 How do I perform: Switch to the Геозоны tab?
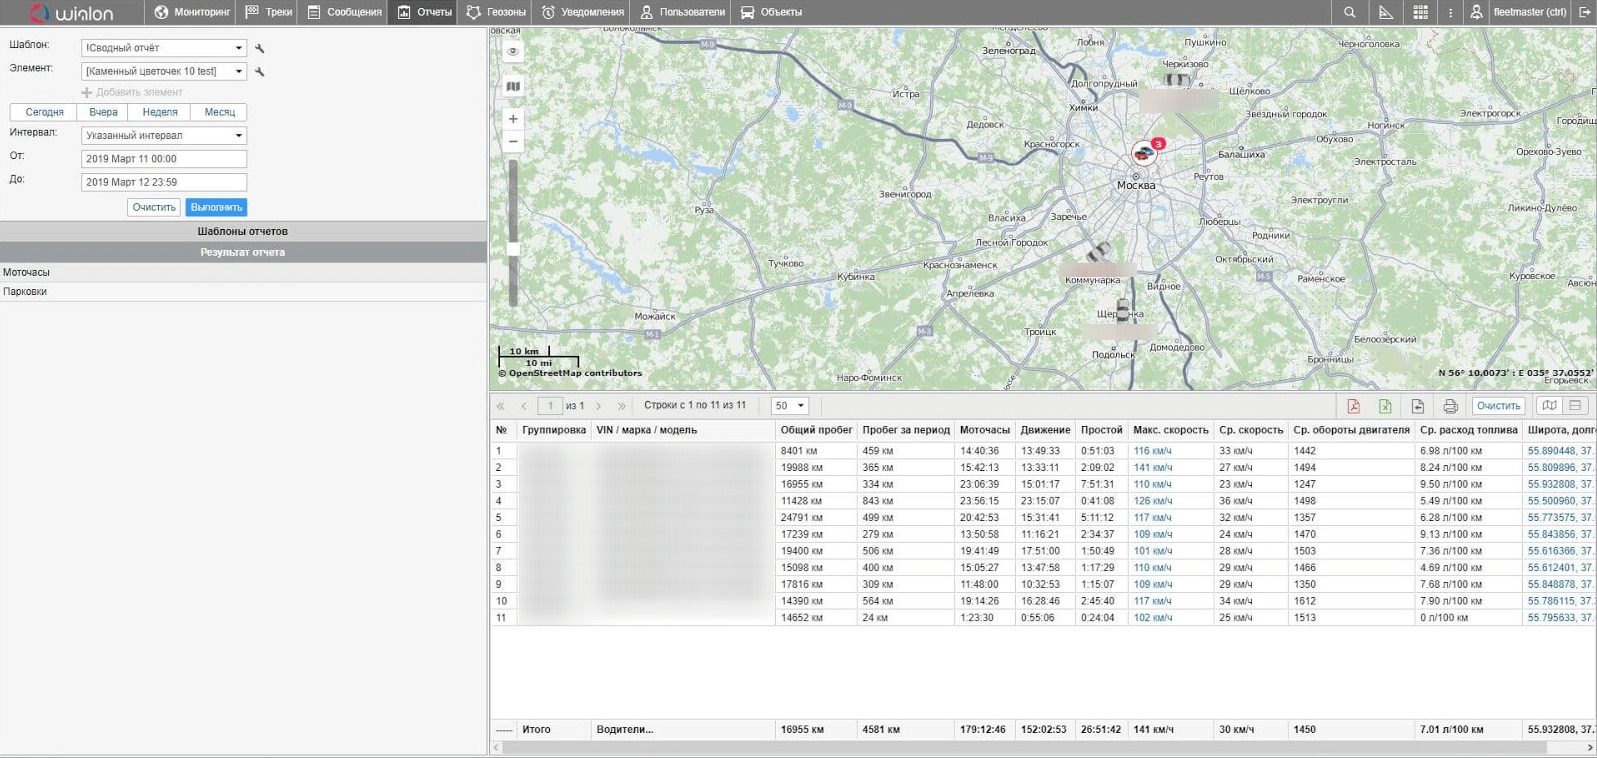tap(496, 12)
